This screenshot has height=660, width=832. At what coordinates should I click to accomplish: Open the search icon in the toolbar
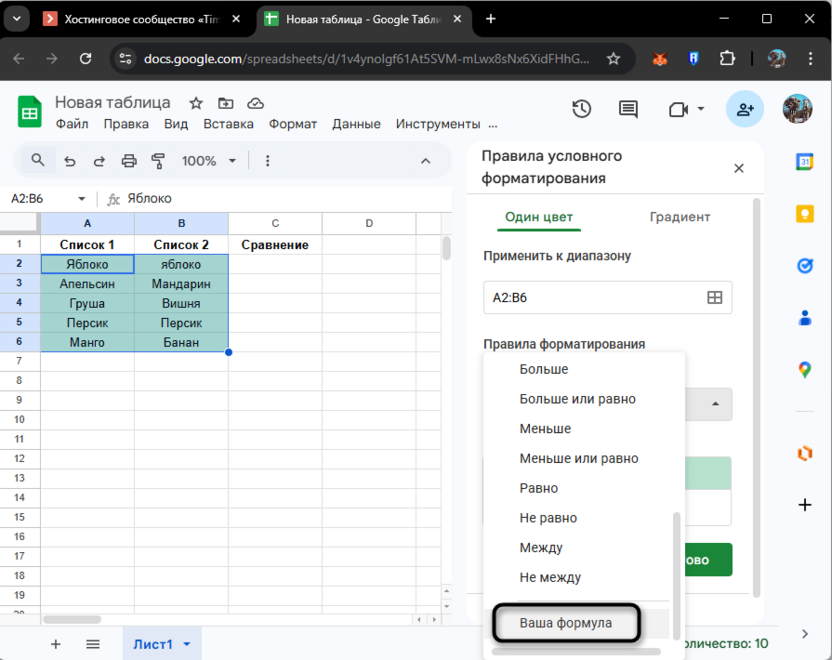point(38,160)
